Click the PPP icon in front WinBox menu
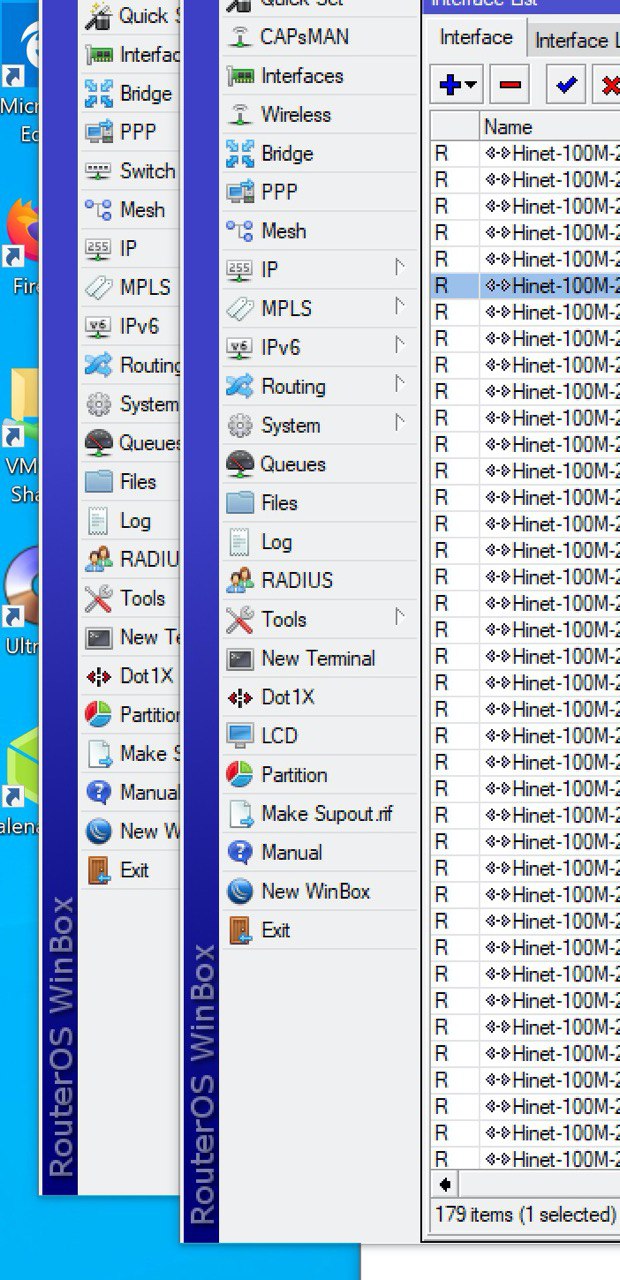 [x=240, y=192]
